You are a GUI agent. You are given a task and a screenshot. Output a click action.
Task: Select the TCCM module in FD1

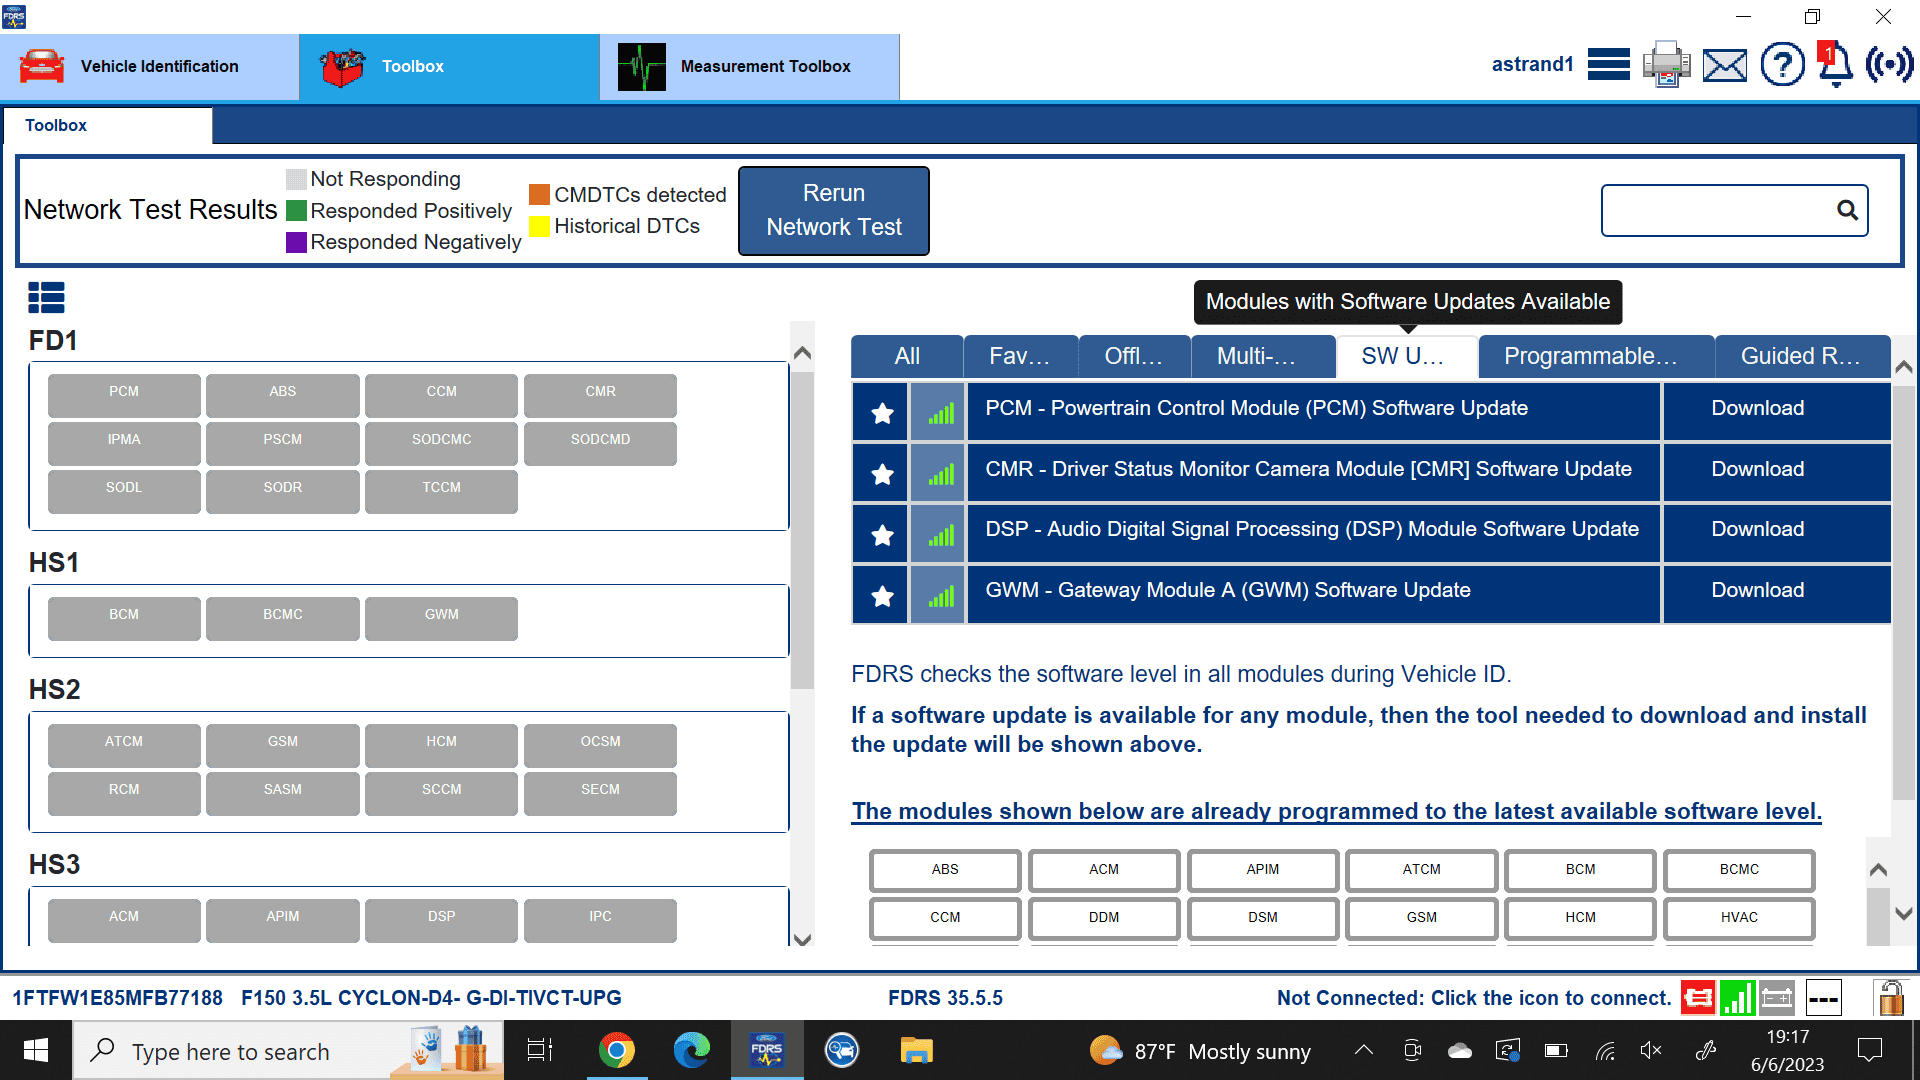click(441, 491)
